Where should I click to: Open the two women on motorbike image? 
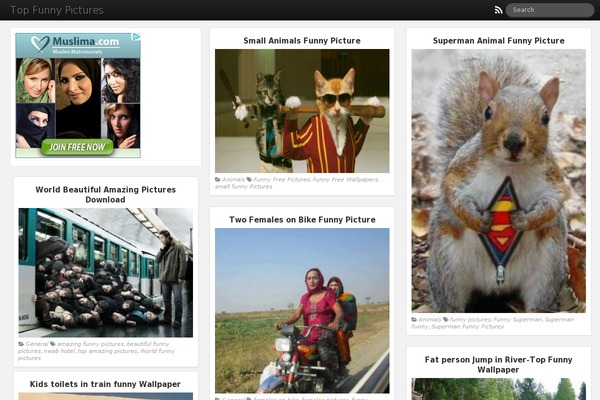302,310
